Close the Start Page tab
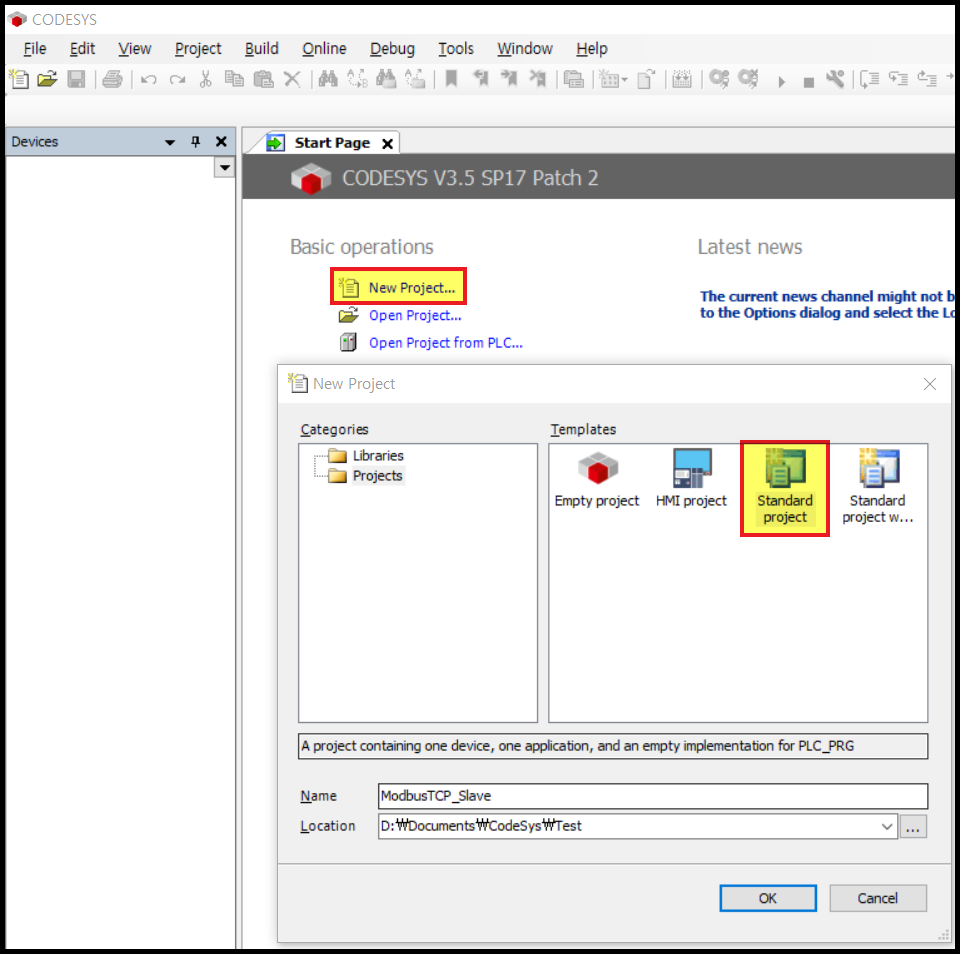 coord(387,144)
